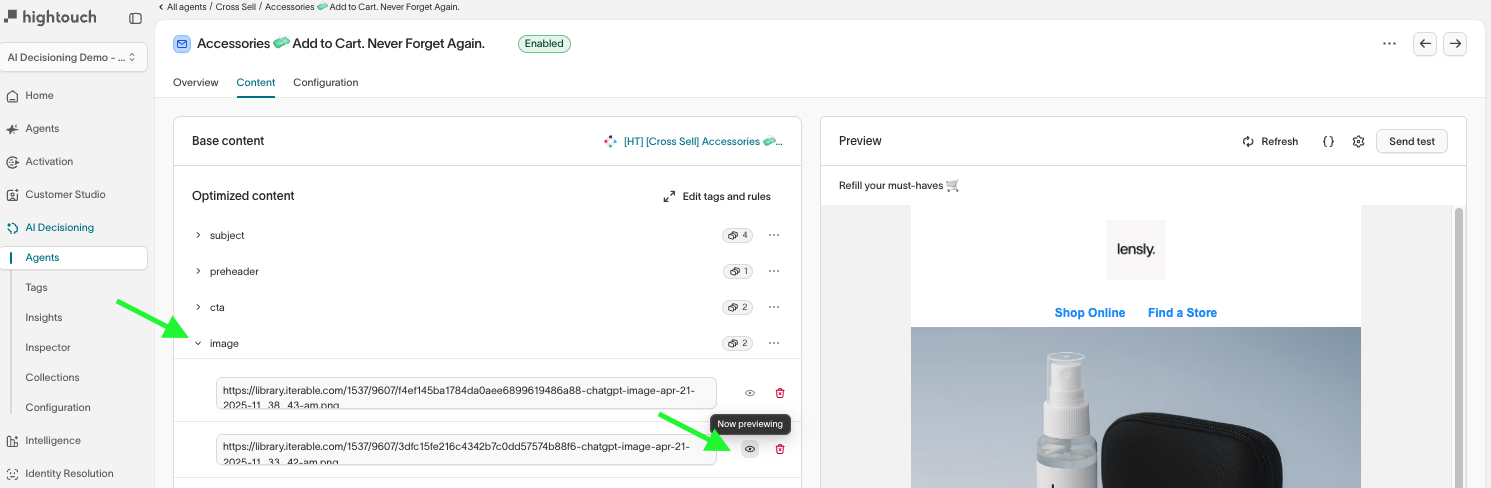Screen dimensions: 1491x488
Task: Go to previous agent with left arrow
Action: coord(1425,44)
